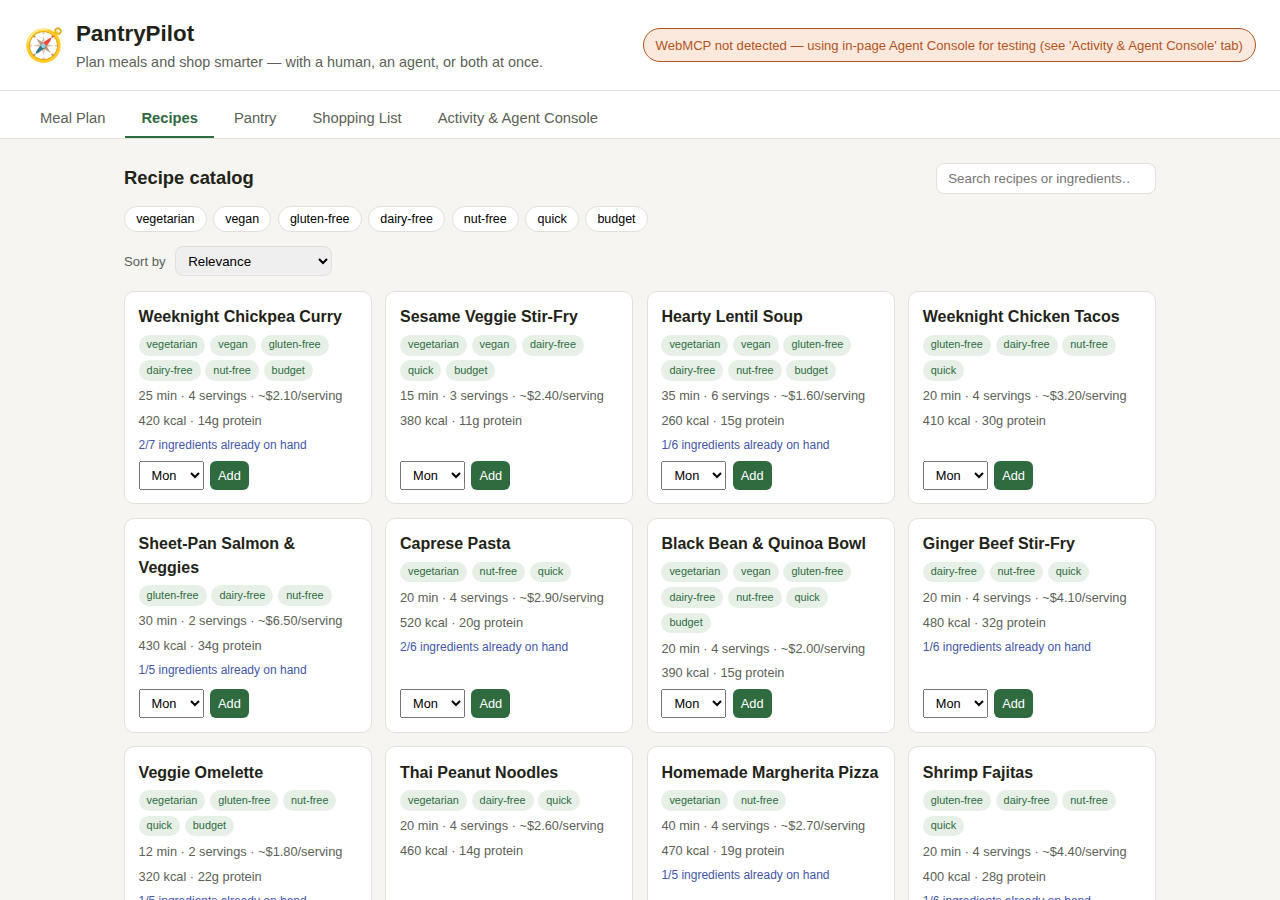Open Activity & Agent Console tab

[518, 118]
